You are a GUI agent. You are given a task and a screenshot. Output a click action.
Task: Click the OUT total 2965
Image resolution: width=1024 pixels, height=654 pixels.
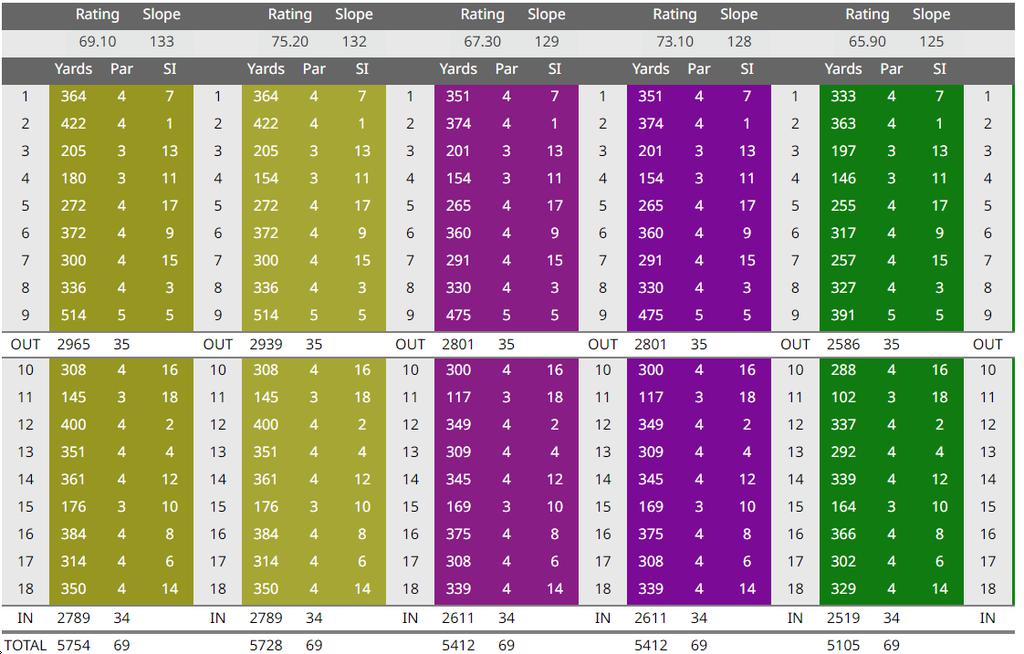click(73, 344)
